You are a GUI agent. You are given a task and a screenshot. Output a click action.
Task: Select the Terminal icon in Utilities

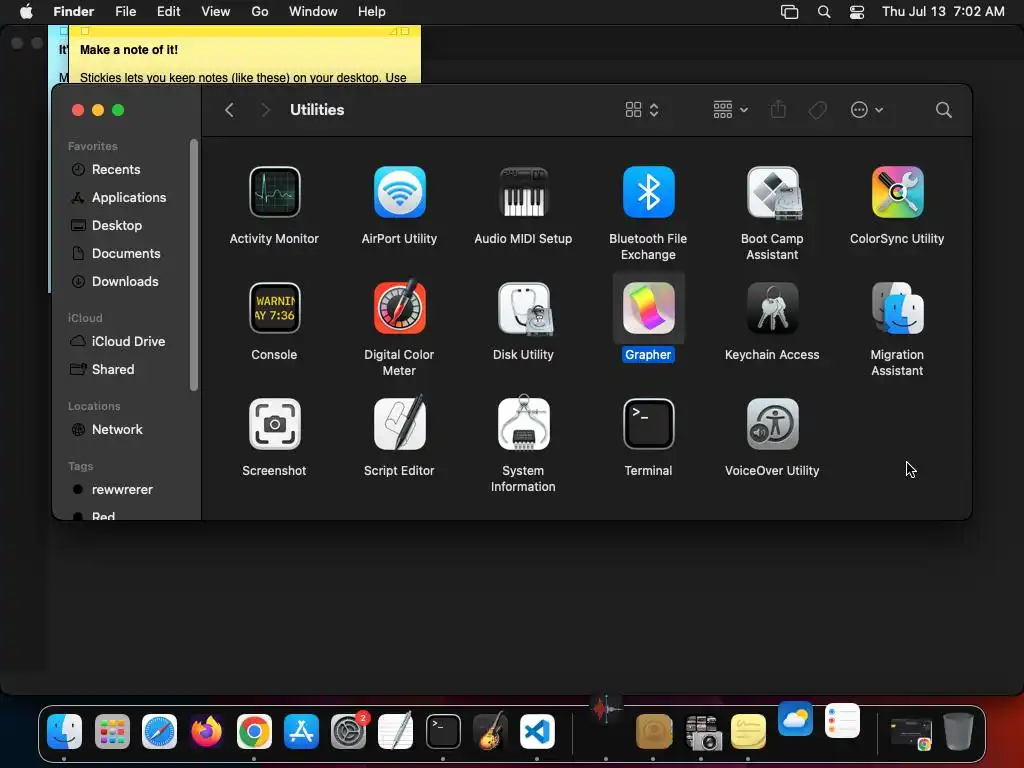[x=648, y=424]
